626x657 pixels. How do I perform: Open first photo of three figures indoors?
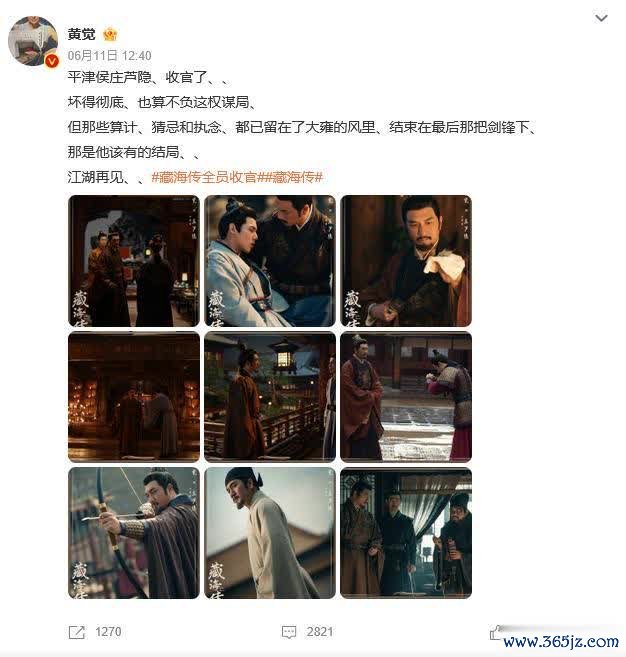pos(134,261)
